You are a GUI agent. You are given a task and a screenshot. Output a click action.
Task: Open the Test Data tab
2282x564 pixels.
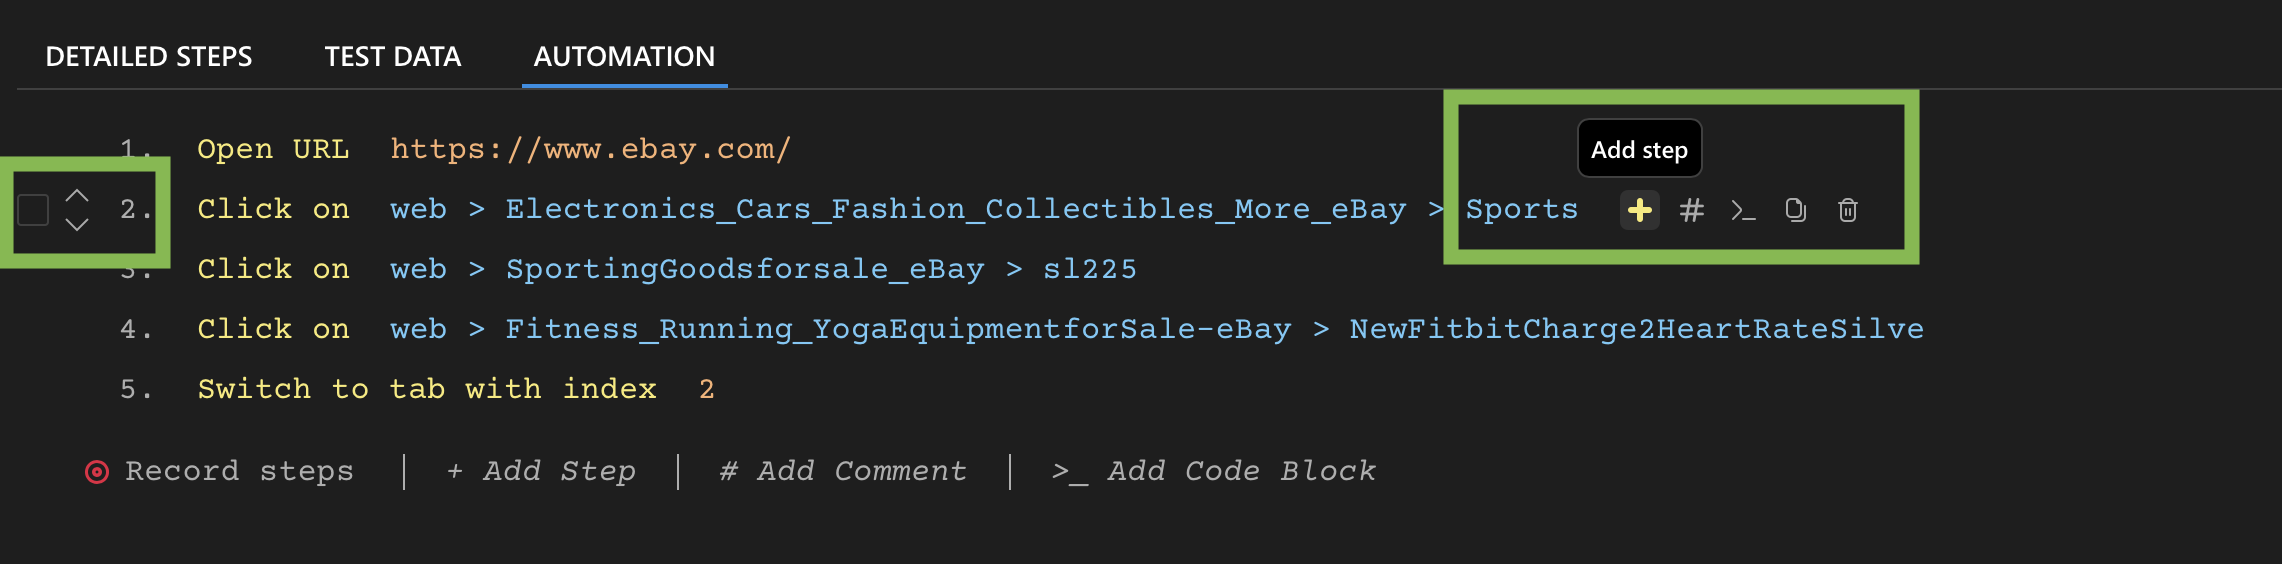click(393, 57)
